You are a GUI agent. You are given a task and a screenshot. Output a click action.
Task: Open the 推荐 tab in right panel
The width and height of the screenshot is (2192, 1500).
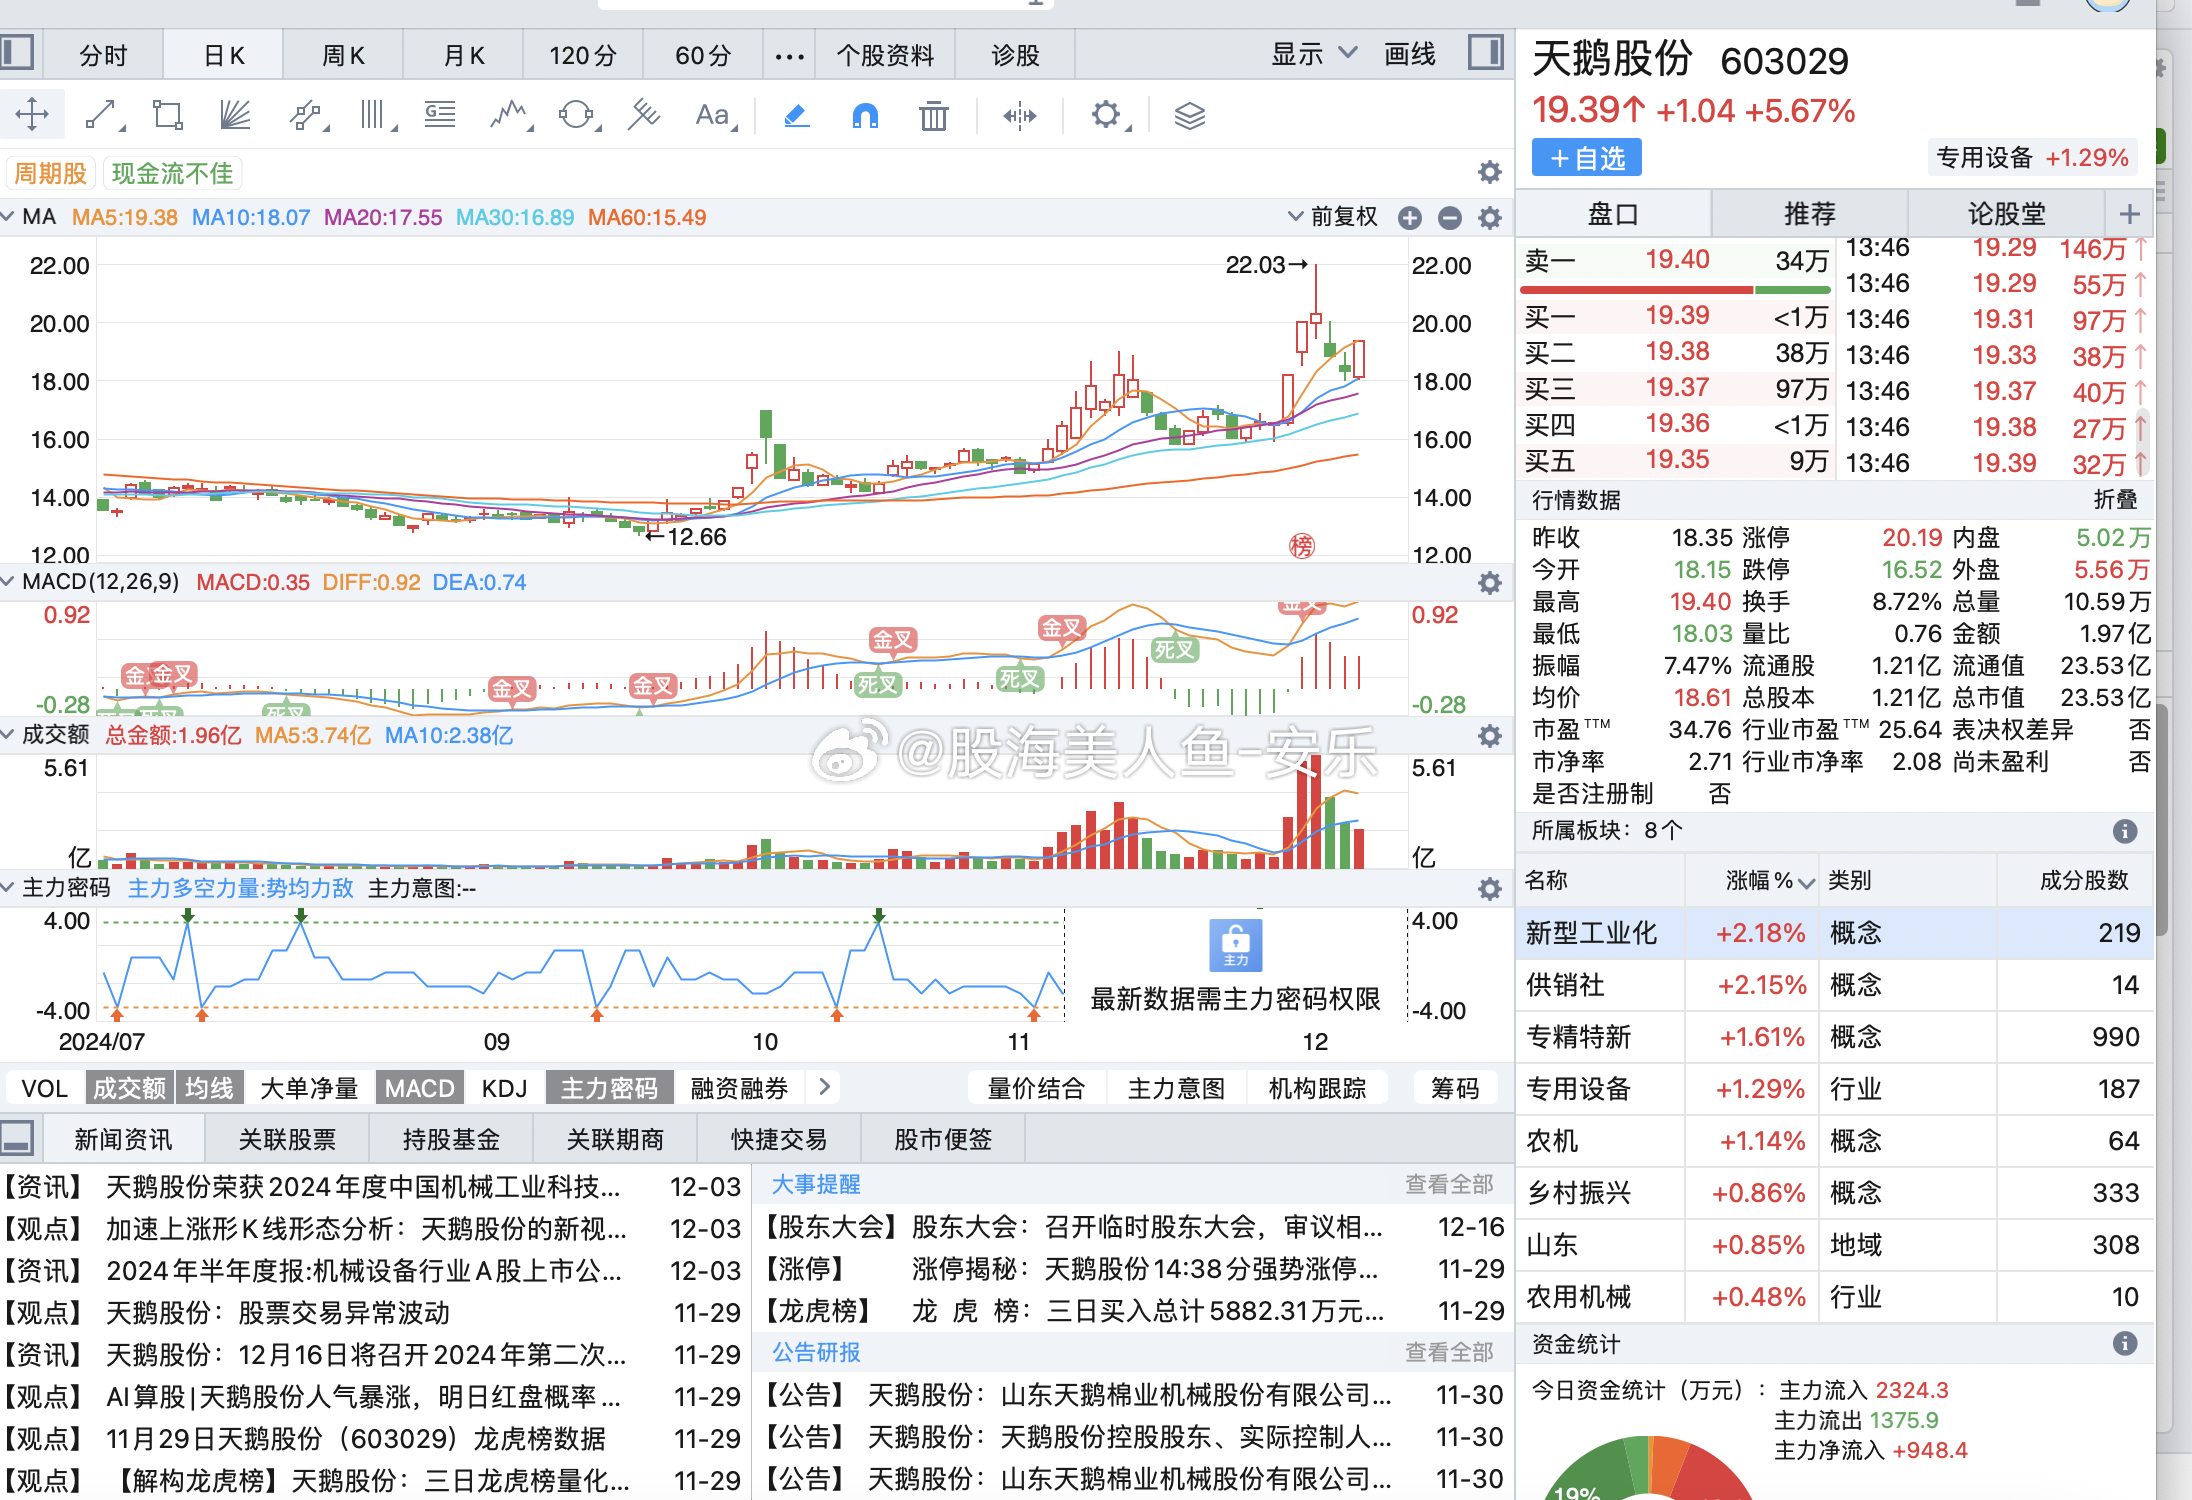click(1810, 212)
